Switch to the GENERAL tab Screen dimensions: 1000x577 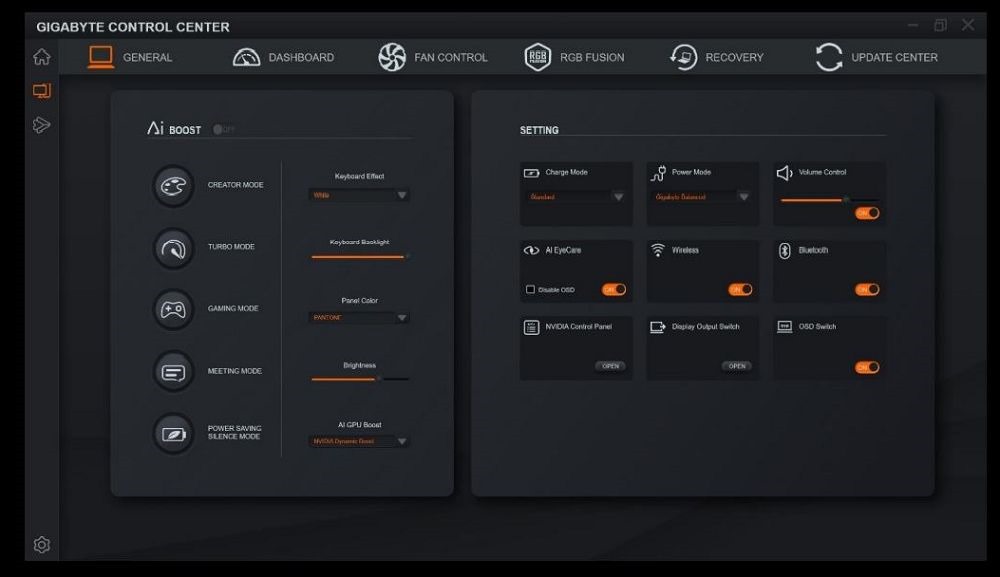pos(130,57)
